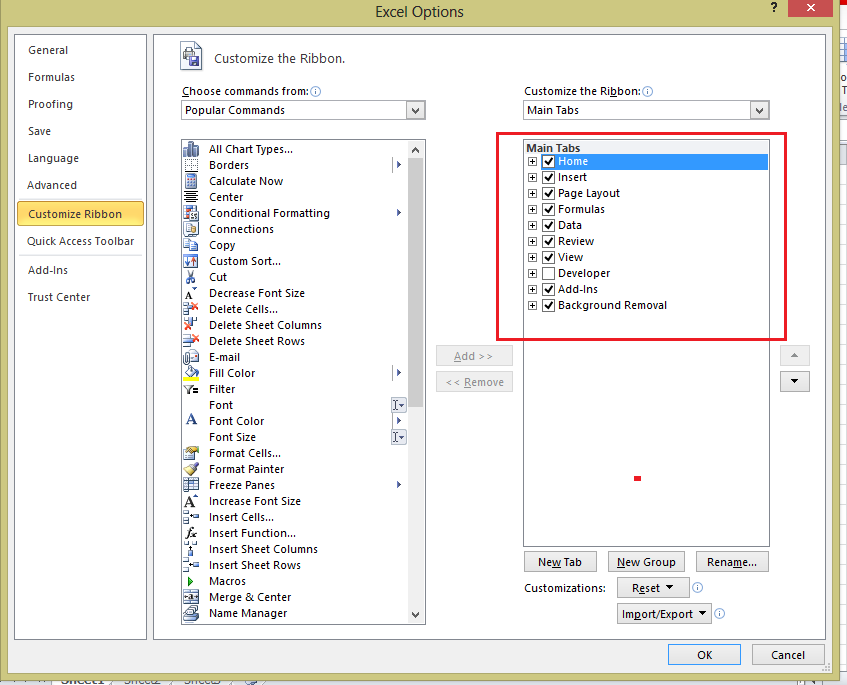The image size is (847, 685).
Task: Select the Macros command icon
Action: 192,581
